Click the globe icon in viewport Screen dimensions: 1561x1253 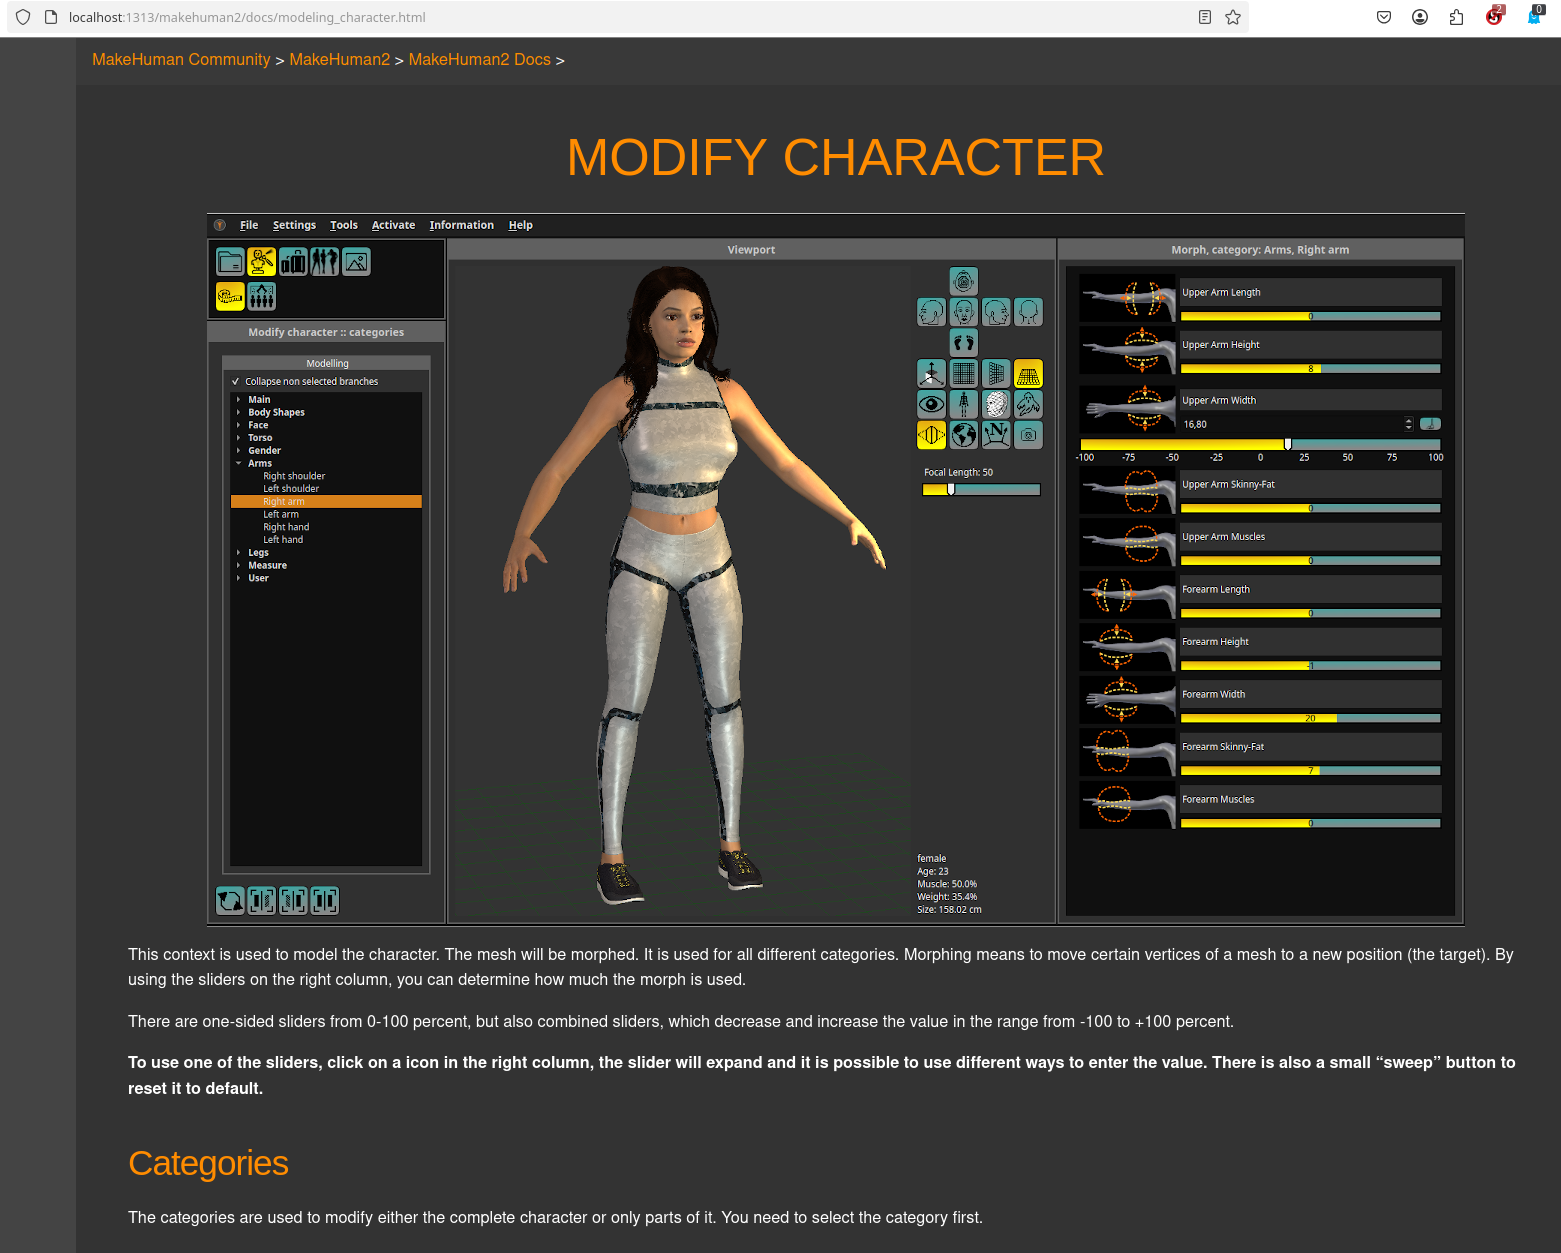[x=963, y=435]
